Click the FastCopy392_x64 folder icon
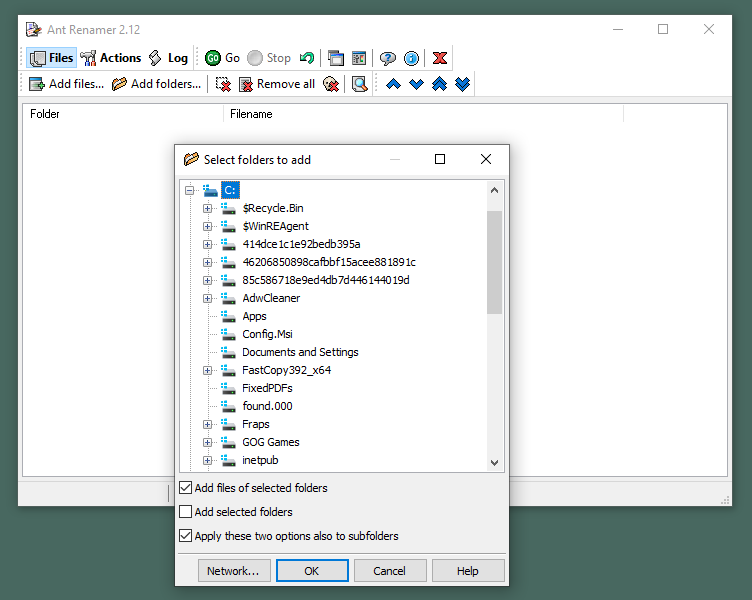Screen dimensions: 752x600 coord(228,370)
